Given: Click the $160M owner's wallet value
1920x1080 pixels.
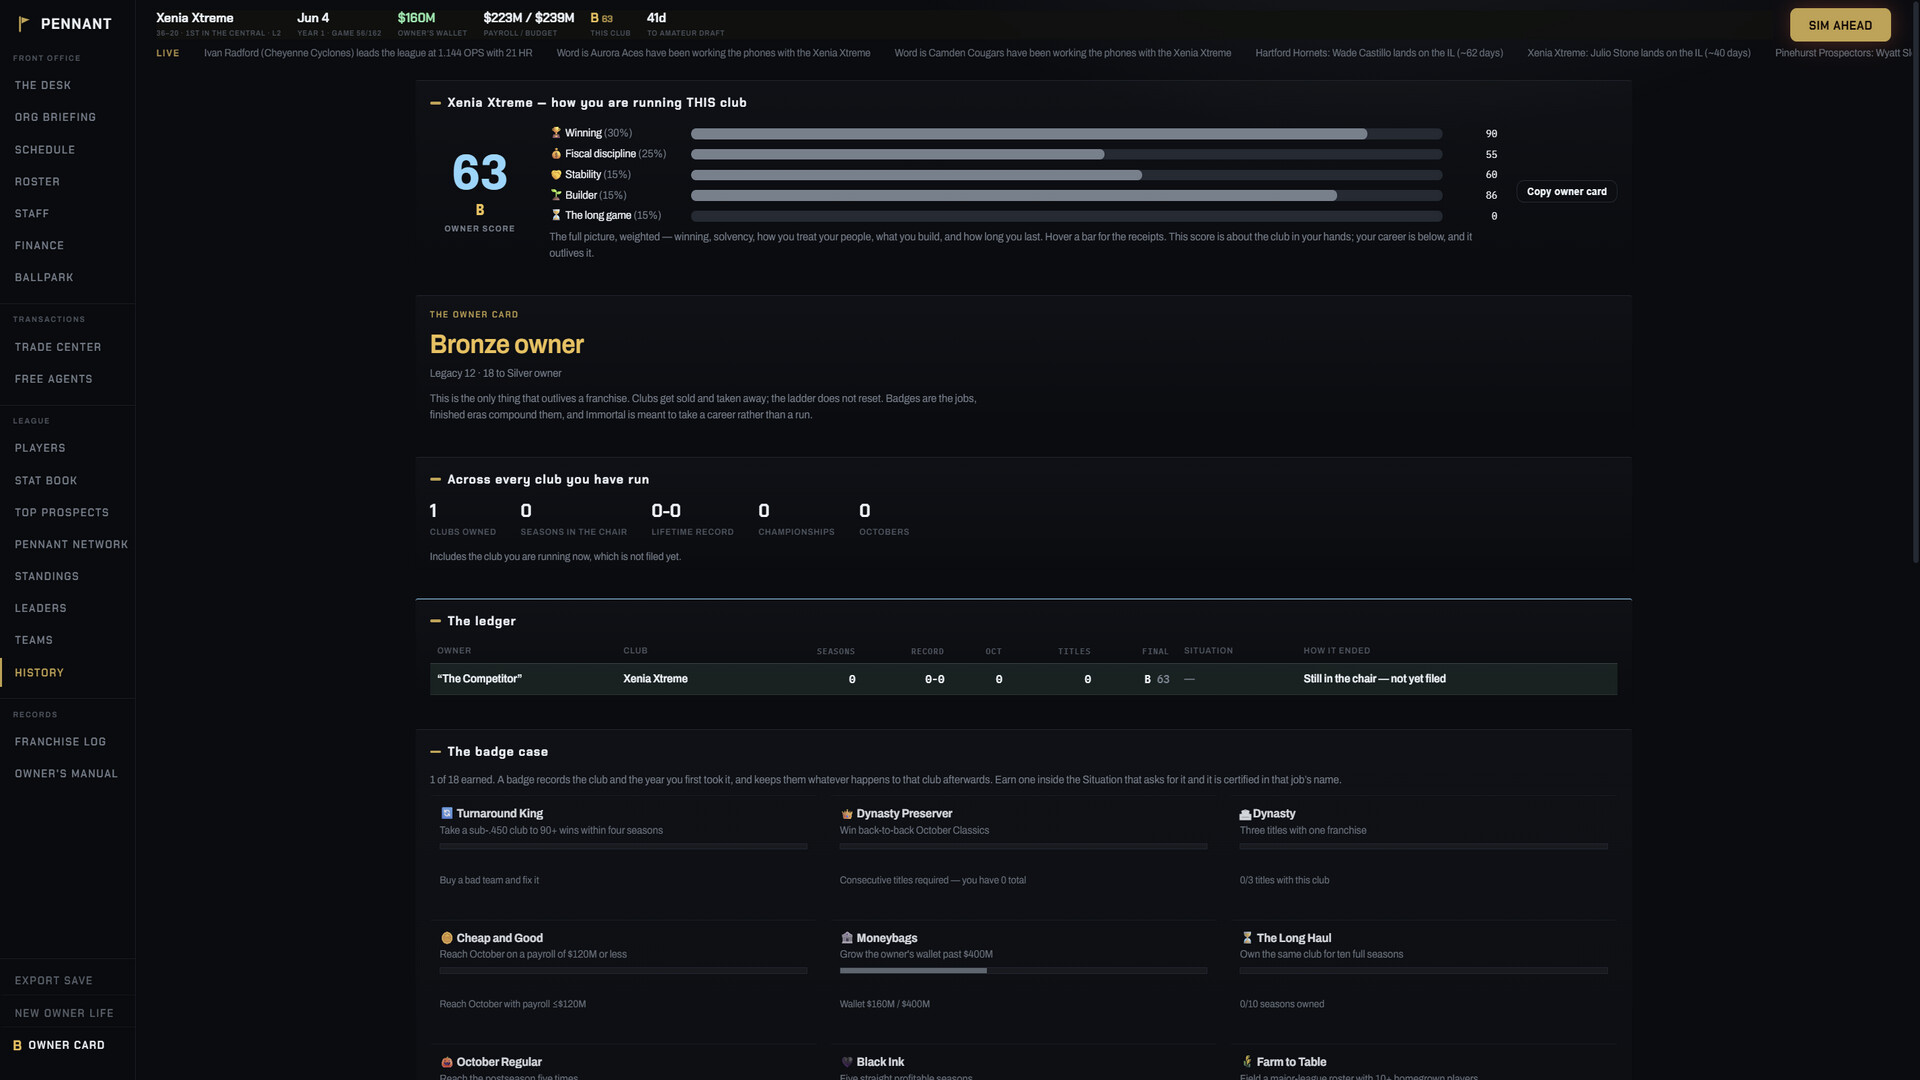Looking at the screenshot, I should (416, 18).
